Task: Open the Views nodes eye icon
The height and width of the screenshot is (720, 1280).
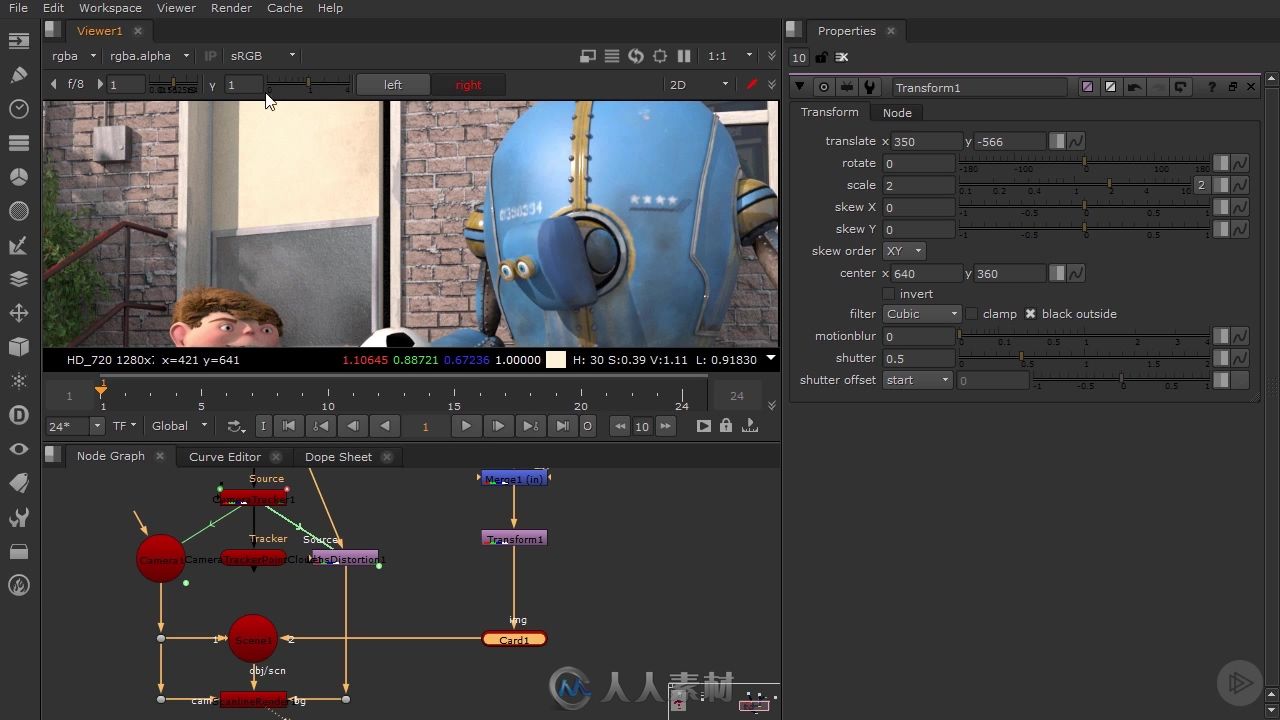Action: (x=19, y=449)
